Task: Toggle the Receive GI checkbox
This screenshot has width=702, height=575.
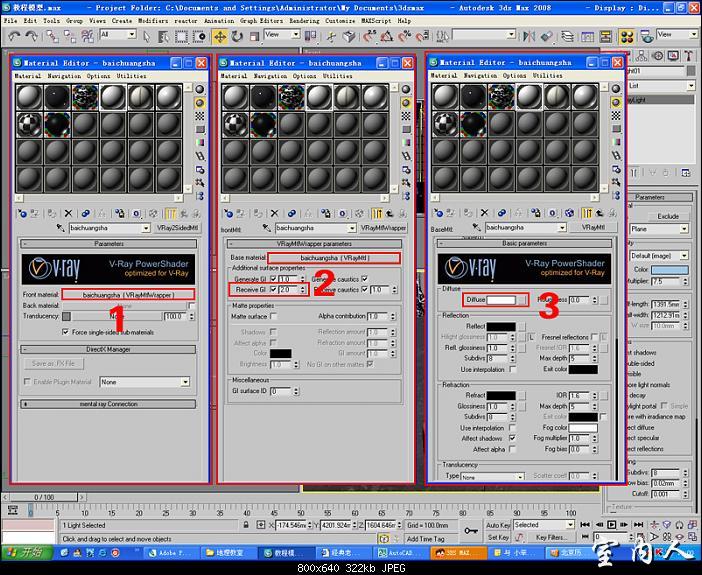Action: [x=273, y=290]
